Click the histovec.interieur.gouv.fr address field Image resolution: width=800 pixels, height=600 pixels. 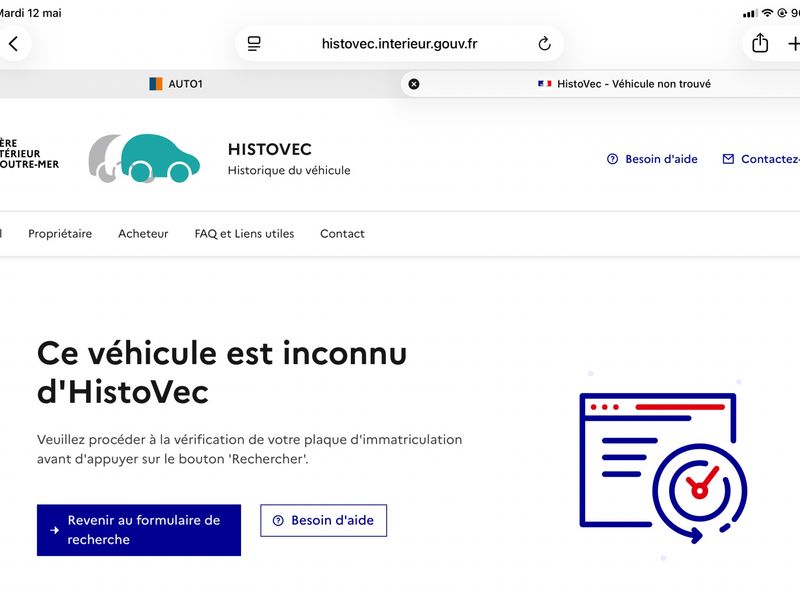pyautogui.click(x=399, y=44)
